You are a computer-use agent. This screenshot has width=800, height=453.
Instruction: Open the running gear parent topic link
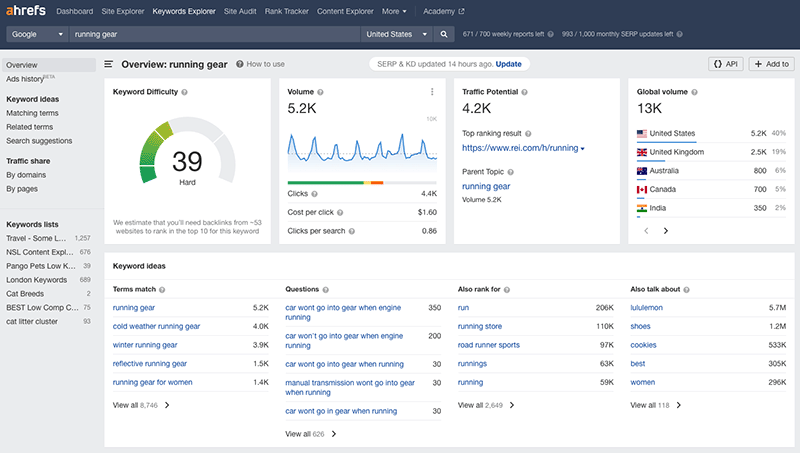coord(486,187)
